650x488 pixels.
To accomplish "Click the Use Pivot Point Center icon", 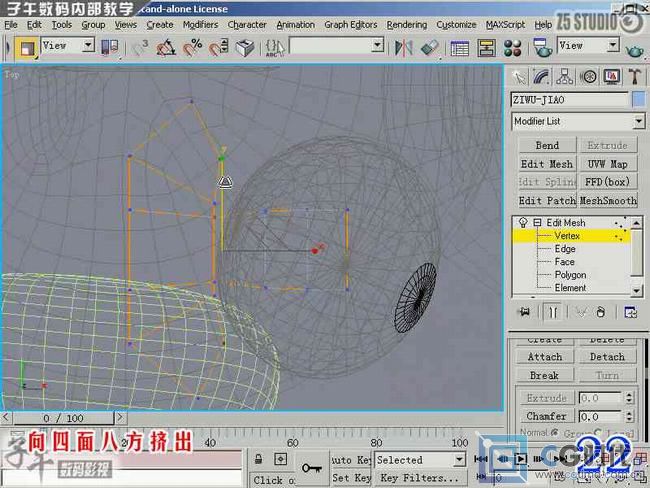I will [x=110, y=48].
